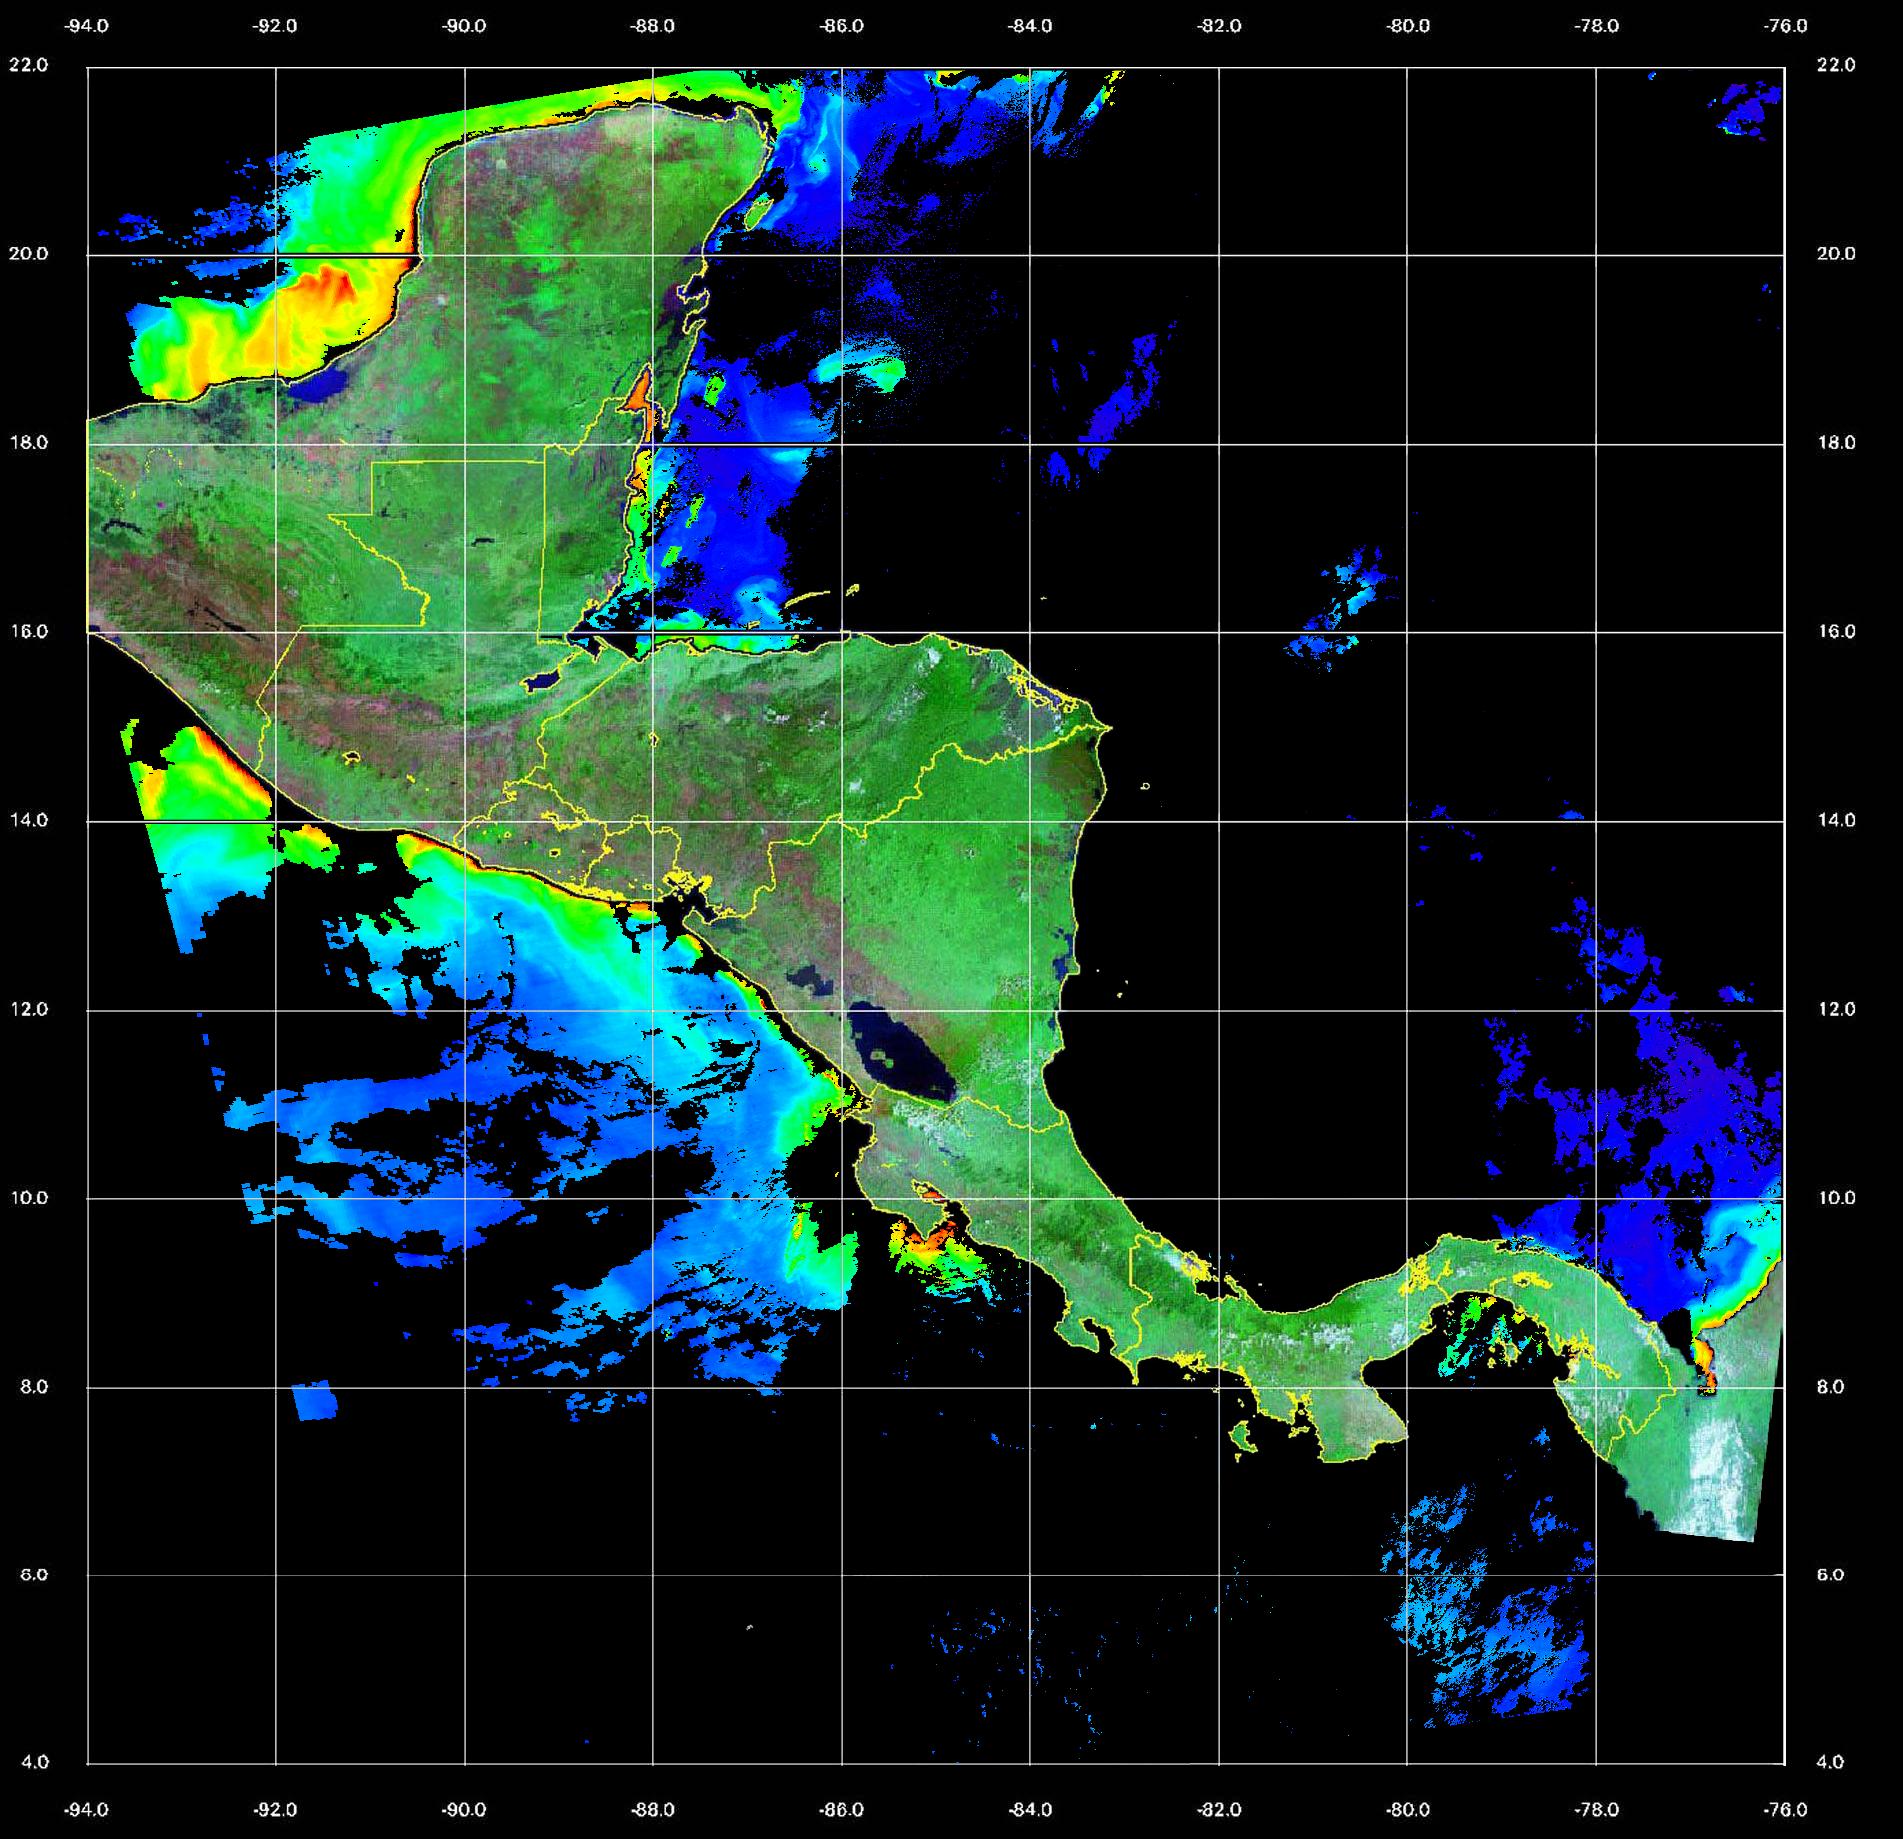Image resolution: width=1903 pixels, height=1839 pixels.
Task: Click the 12.0 latitude label on right axis
Action: click(x=1836, y=1009)
